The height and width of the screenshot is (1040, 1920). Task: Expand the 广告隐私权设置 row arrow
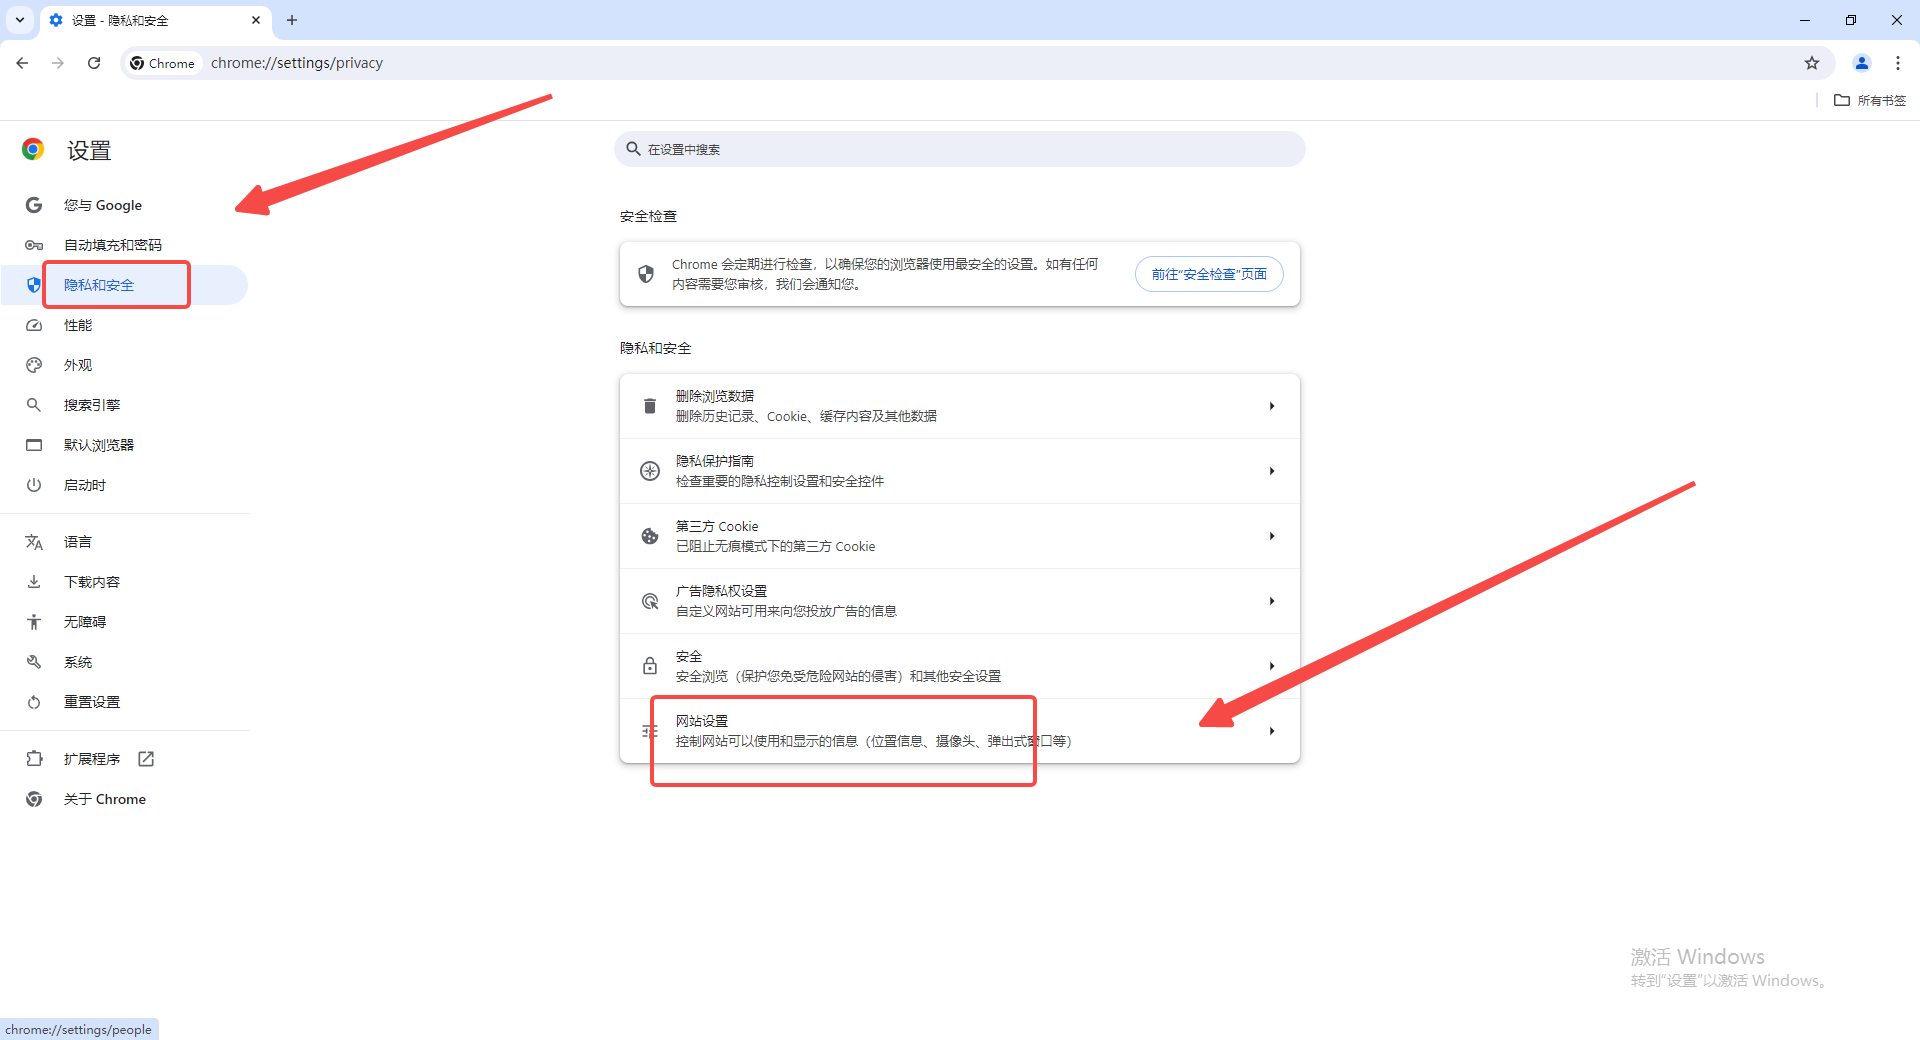(x=1272, y=601)
